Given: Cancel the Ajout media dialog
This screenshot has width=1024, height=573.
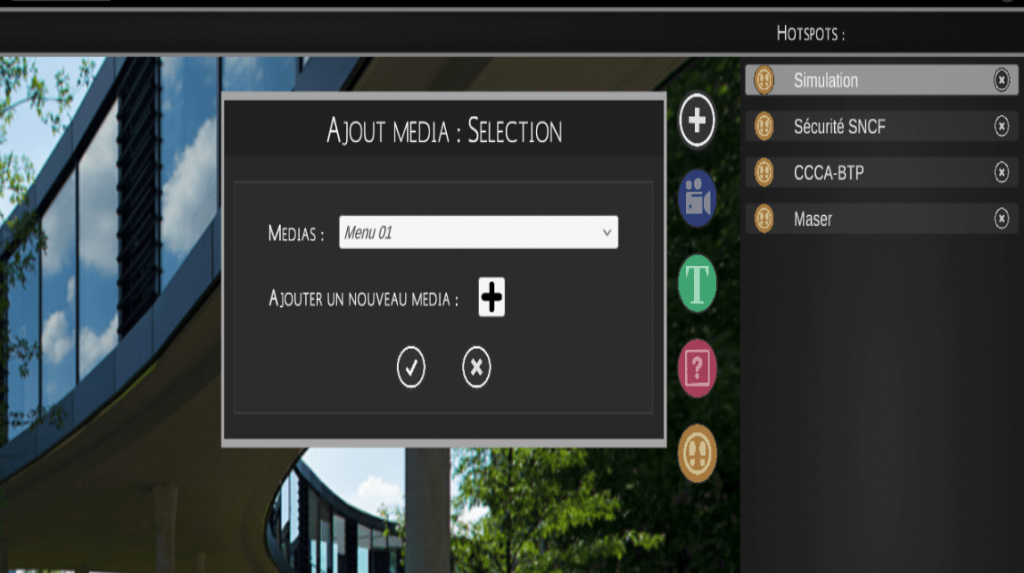Looking at the screenshot, I should coord(476,367).
